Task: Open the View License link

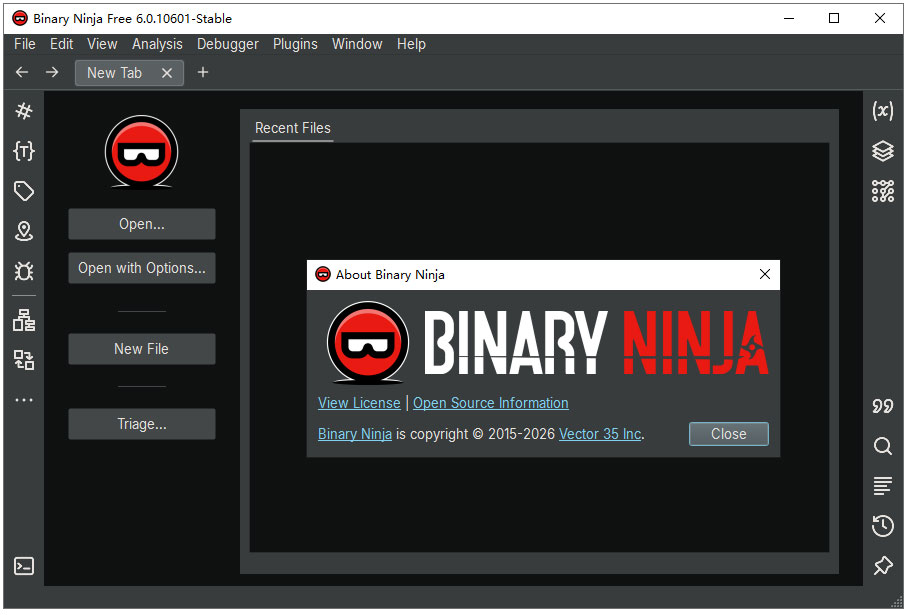Action: click(359, 403)
